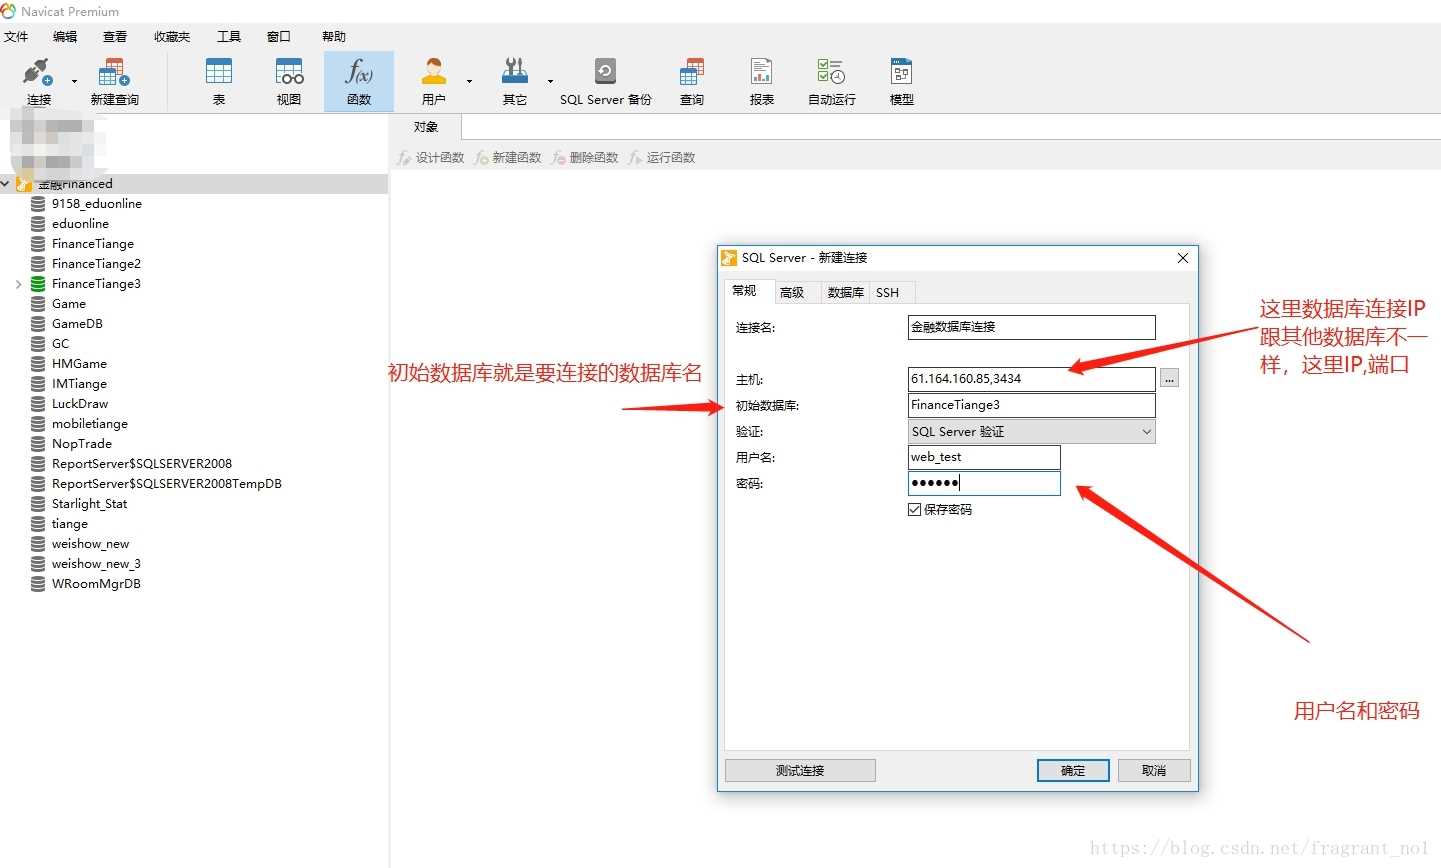Switch to the 高级 tab in dialog
Image resolution: width=1441 pixels, height=868 pixels.
pyautogui.click(x=792, y=292)
